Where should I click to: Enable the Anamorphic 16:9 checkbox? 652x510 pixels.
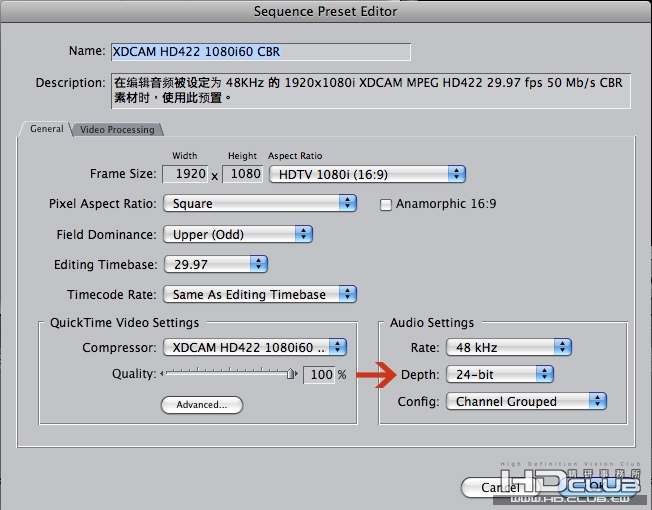point(385,205)
